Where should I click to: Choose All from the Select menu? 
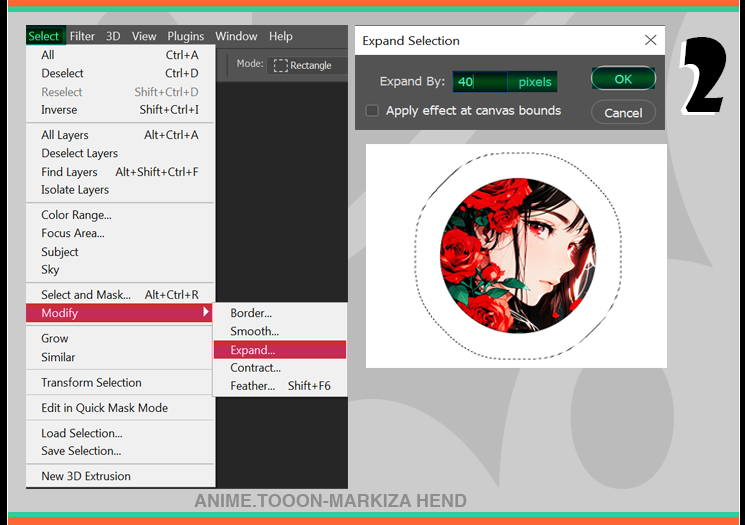click(120, 55)
